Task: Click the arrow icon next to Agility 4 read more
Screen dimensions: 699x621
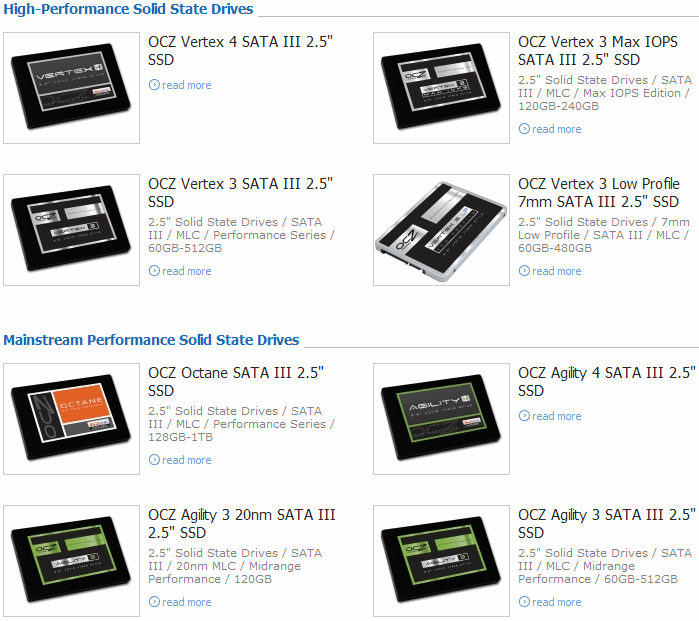Action: point(524,415)
